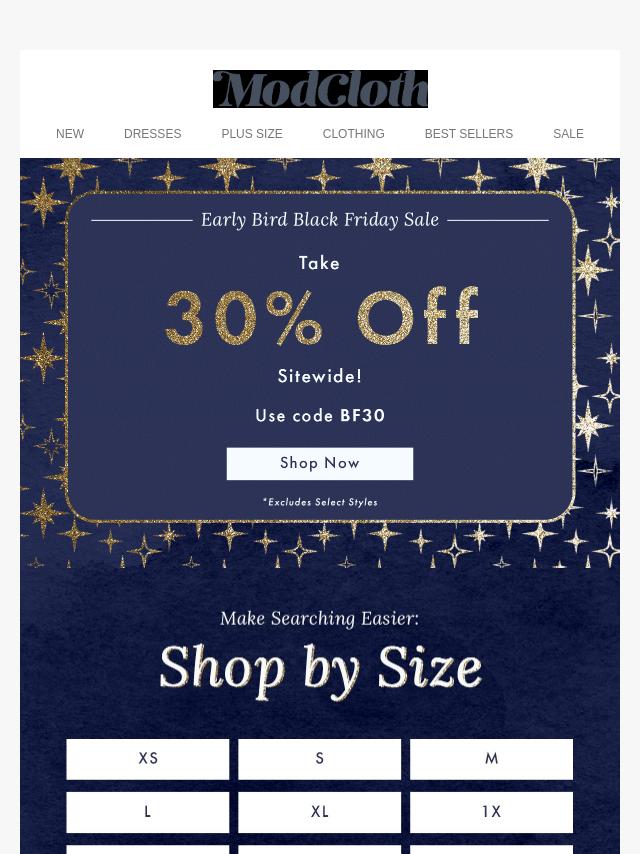Image resolution: width=640 pixels, height=854 pixels.
Task: Click the ModCloth logo
Action: coord(320,89)
